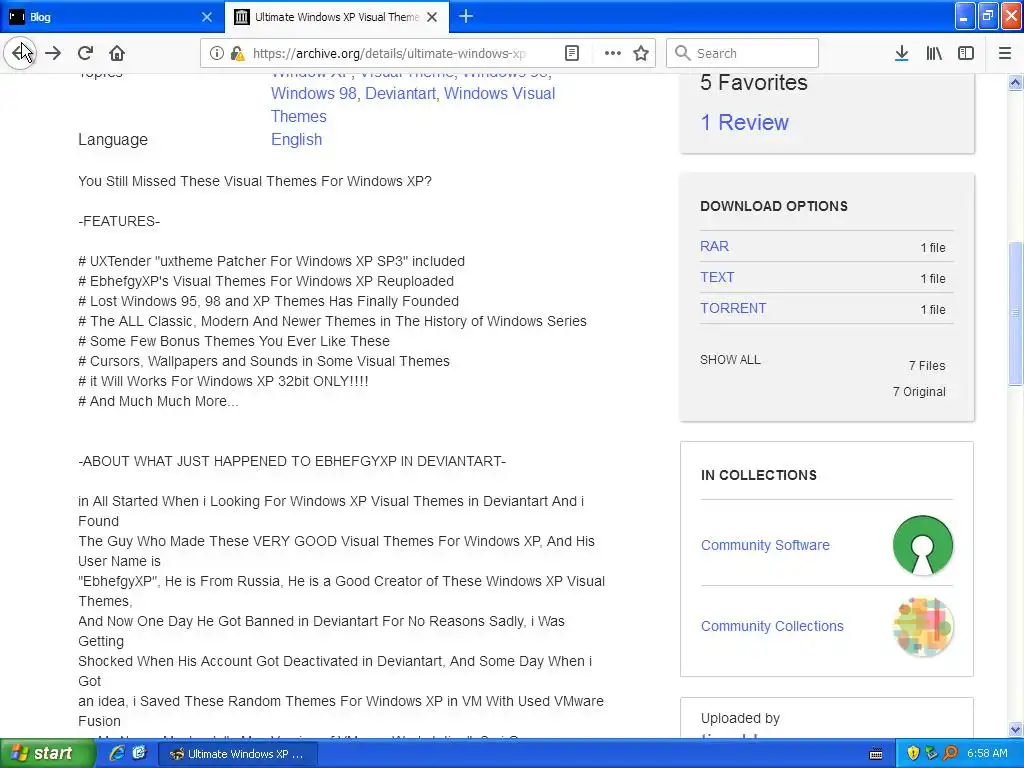Bookmark this page with star icon
Viewport: 1024px width, 768px height.
(641, 53)
